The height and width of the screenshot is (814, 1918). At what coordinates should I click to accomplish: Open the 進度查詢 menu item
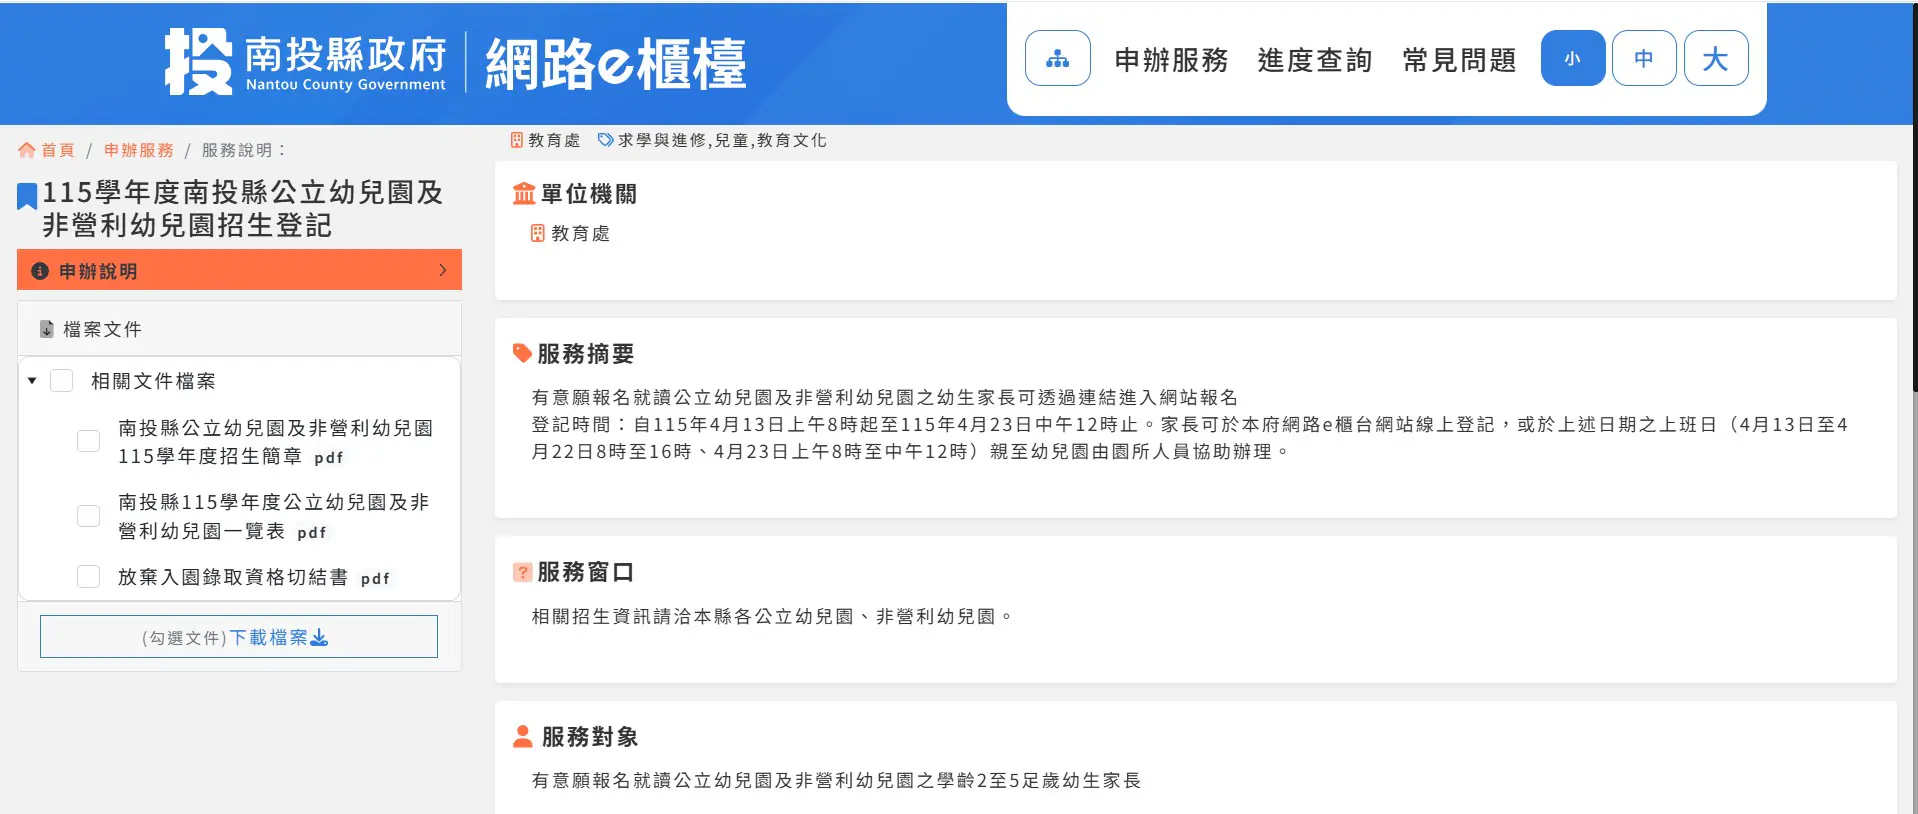coord(1314,60)
